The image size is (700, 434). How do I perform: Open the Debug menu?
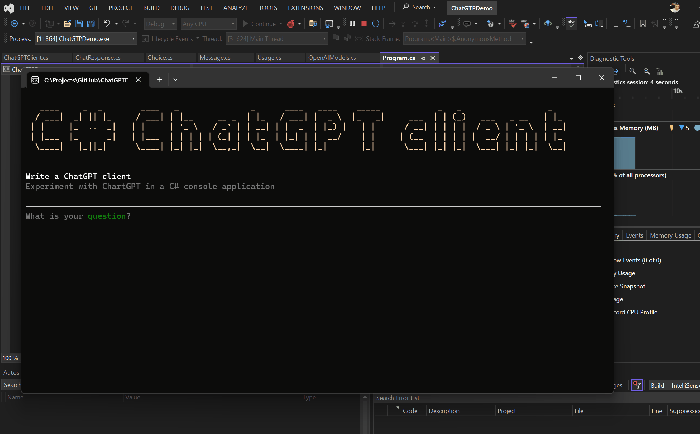pos(179,8)
